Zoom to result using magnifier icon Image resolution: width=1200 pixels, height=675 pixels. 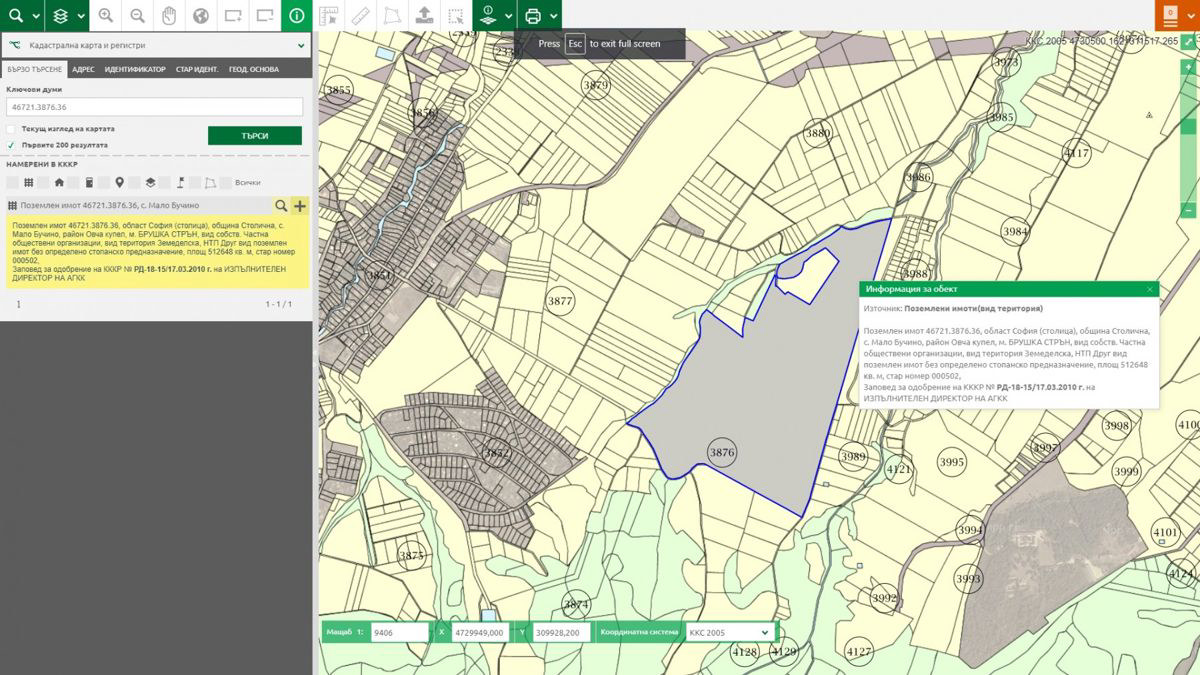click(281, 205)
